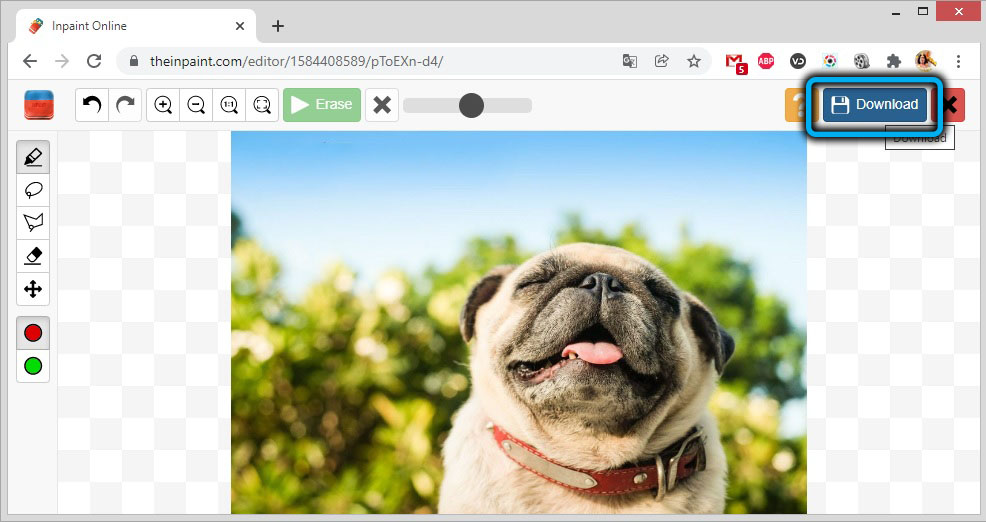Open the Chrome three-dot menu

click(x=958, y=61)
